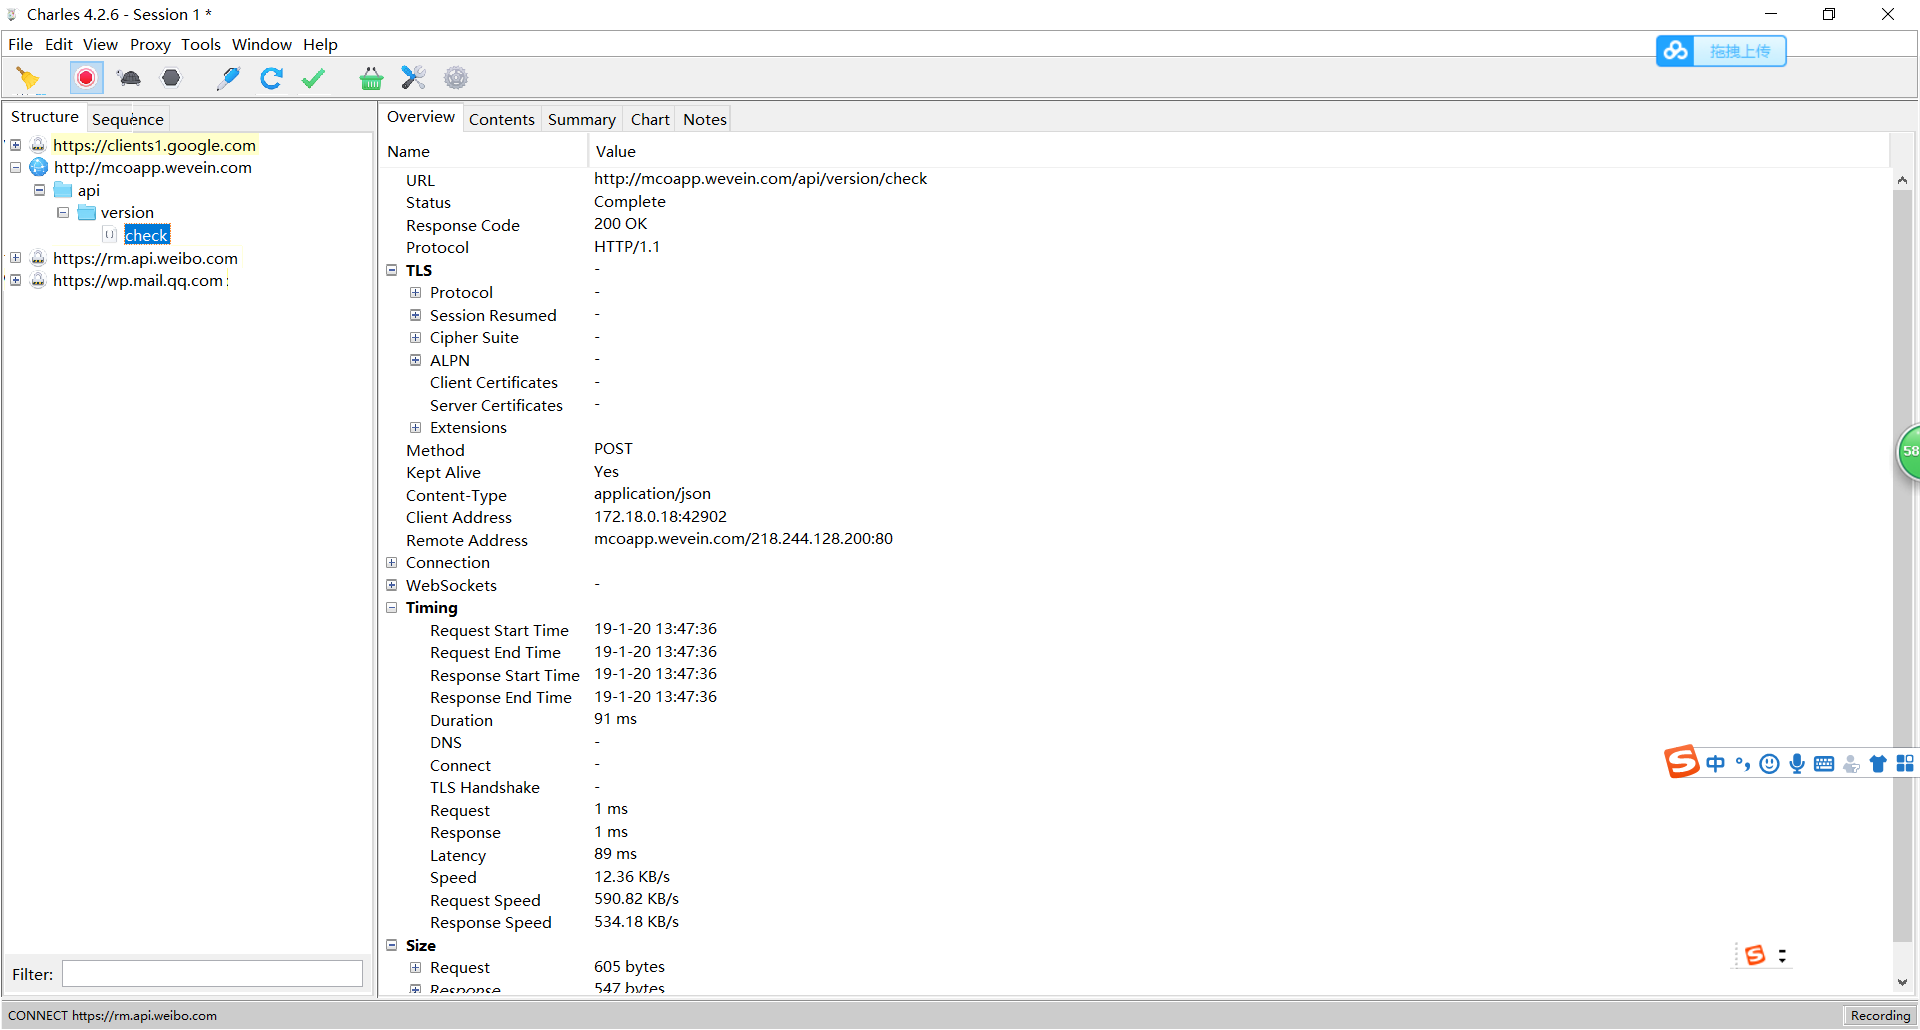Expand the rm.api.weibo.com host node
This screenshot has height=1030, width=1920.
(16, 258)
